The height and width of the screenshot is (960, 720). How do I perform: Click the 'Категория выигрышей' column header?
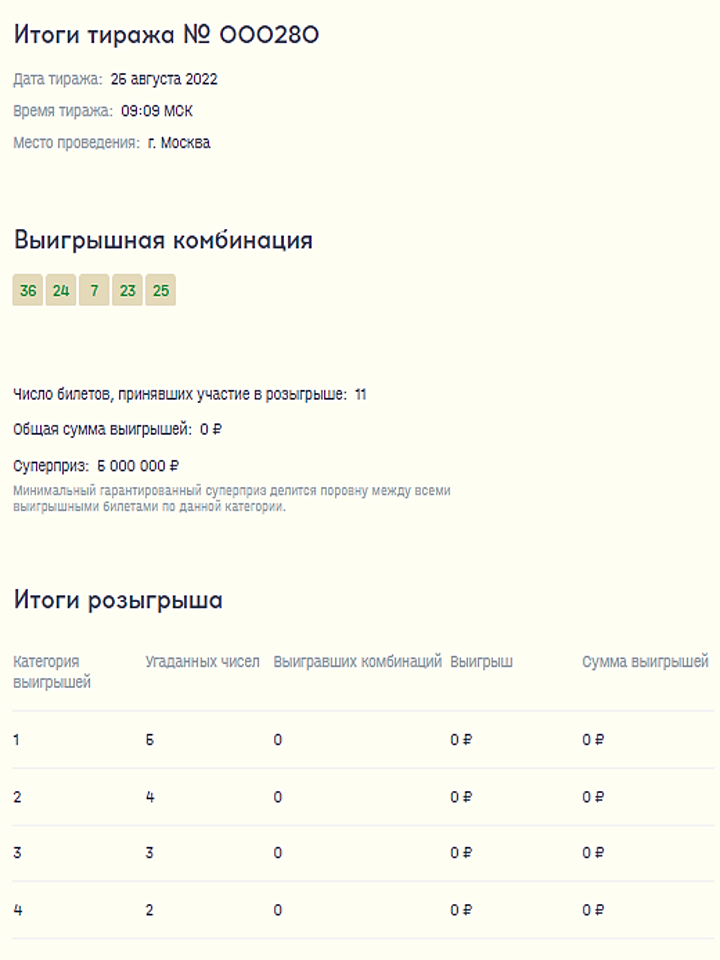(52, 672)
